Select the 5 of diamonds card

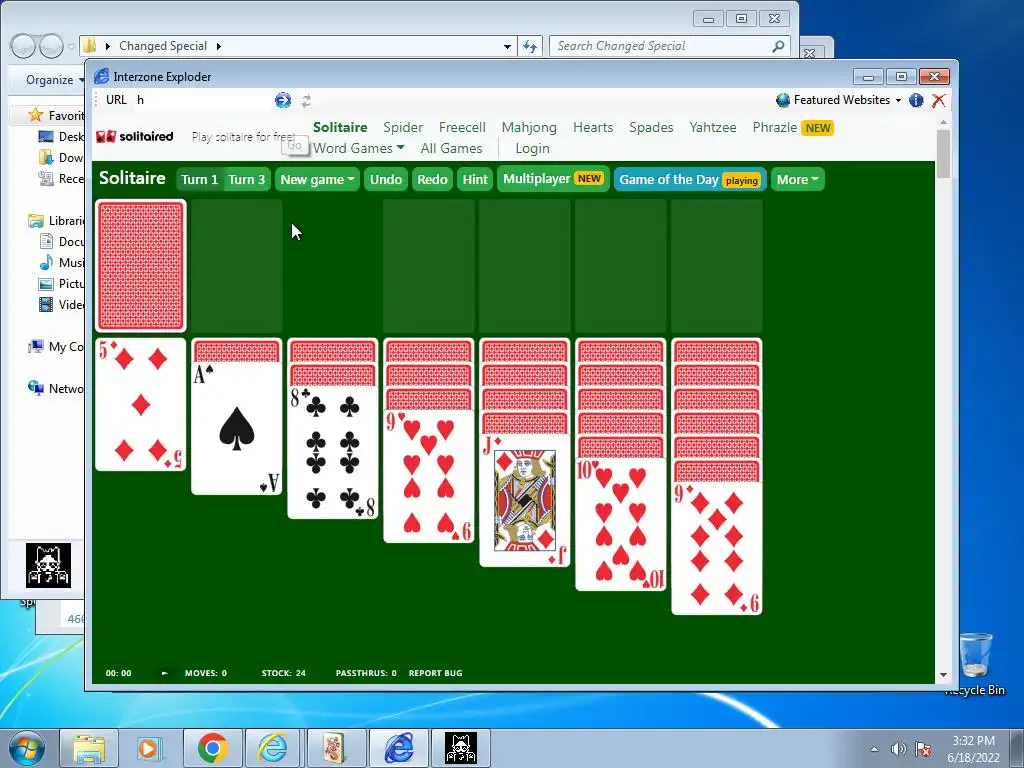tap(141, 404)
